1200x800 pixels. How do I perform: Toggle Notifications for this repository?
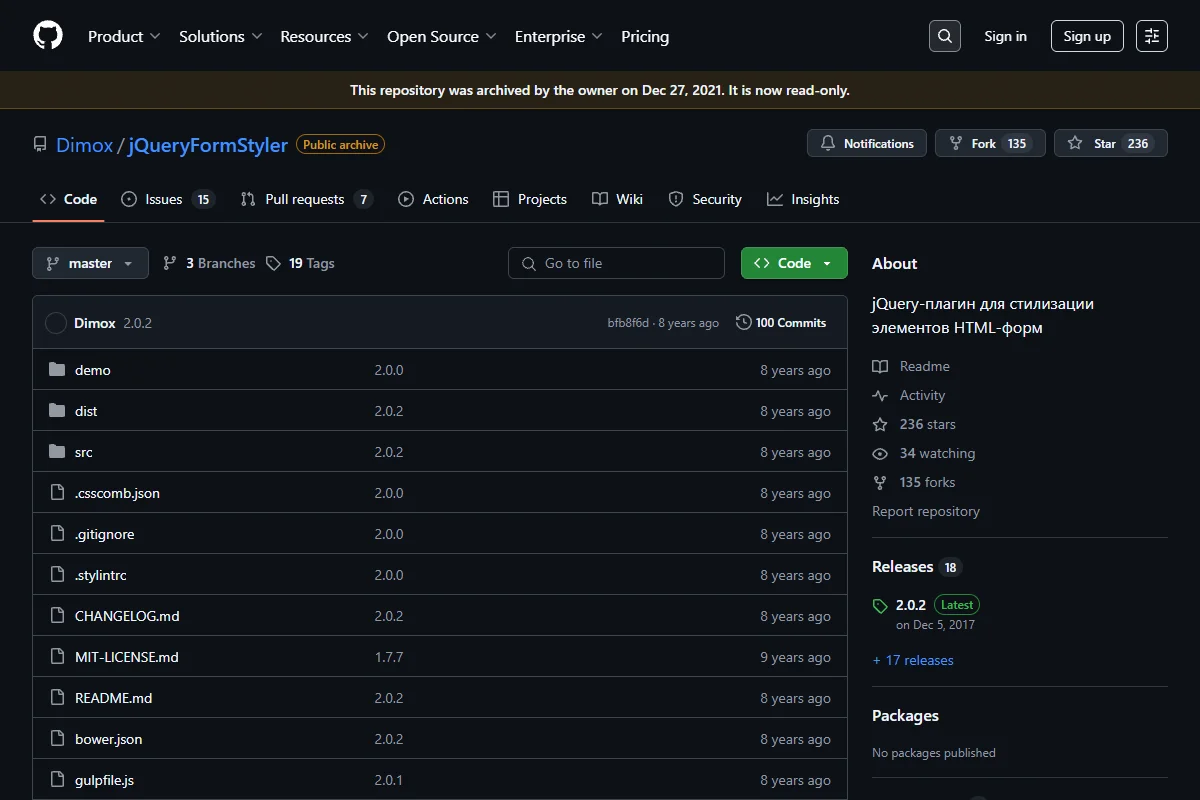coord(867,143)
